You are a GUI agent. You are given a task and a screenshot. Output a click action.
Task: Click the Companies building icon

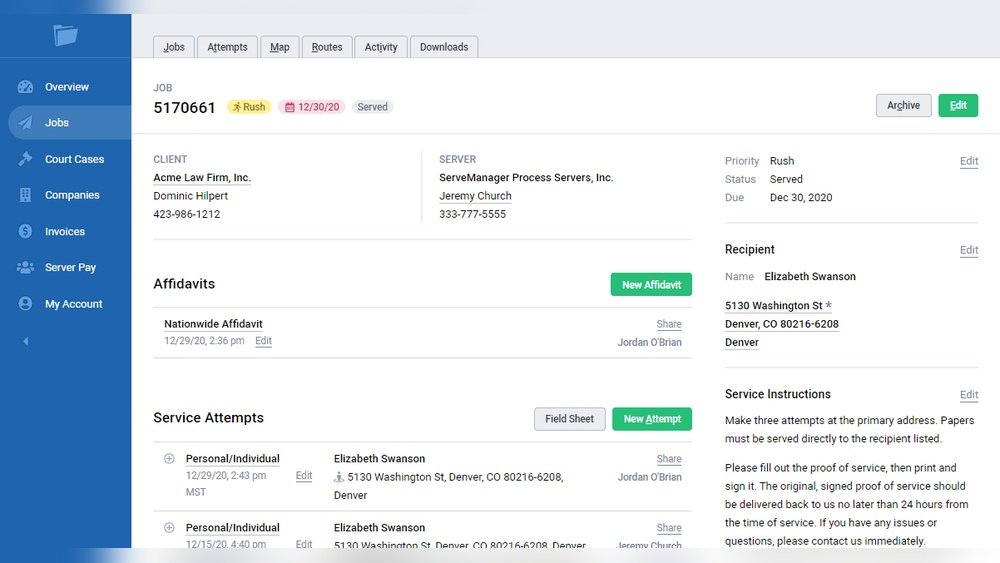[x=26, y=195]
